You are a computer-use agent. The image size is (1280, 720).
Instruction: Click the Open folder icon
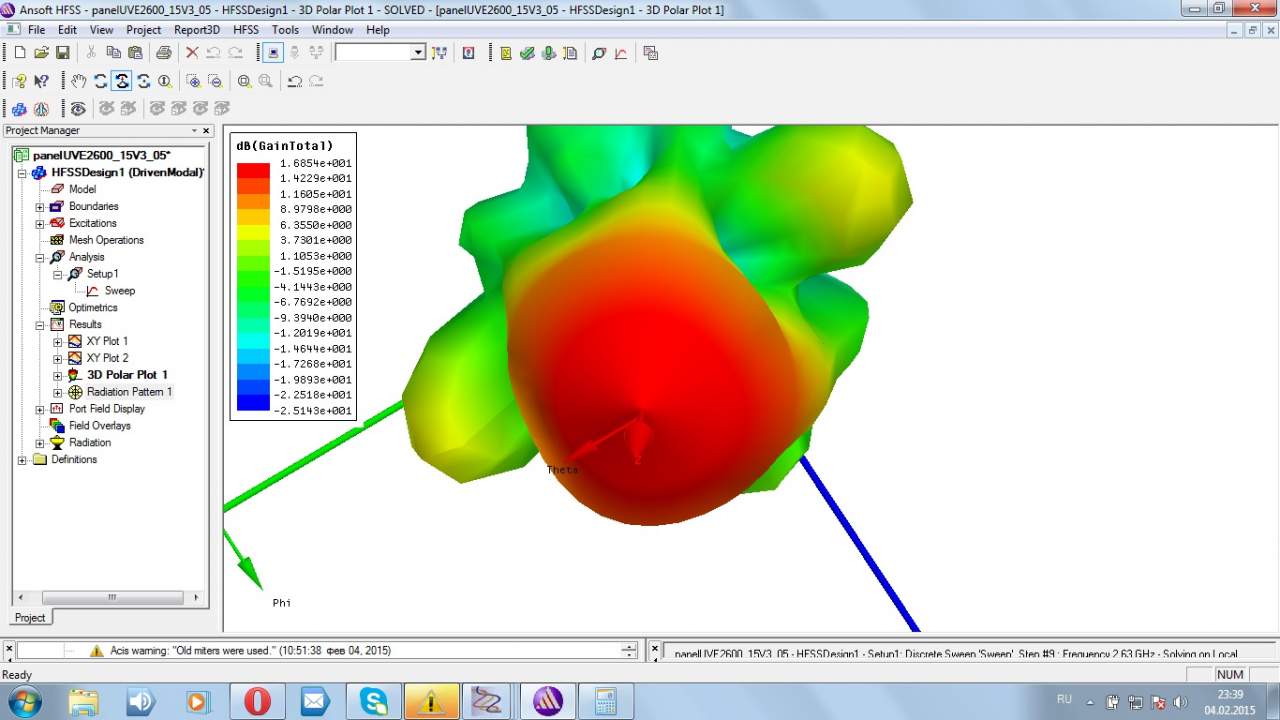click(41, 53)
